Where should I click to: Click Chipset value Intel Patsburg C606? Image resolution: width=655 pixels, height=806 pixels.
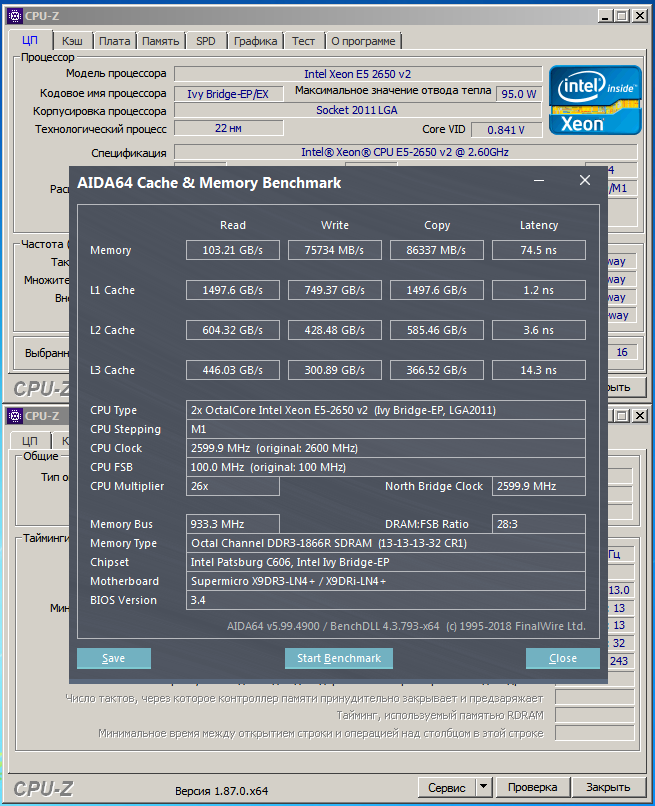tap(386, 562)
